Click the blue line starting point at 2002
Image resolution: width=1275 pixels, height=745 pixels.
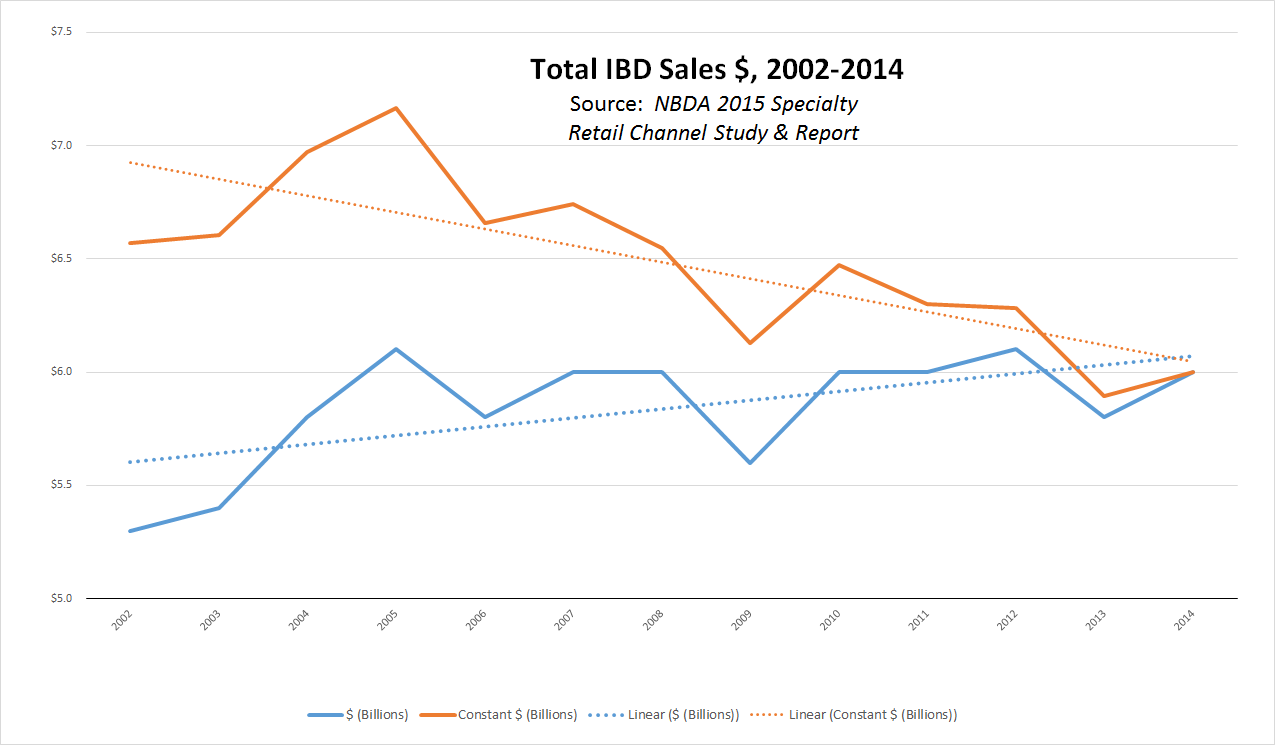pos(130,530)
